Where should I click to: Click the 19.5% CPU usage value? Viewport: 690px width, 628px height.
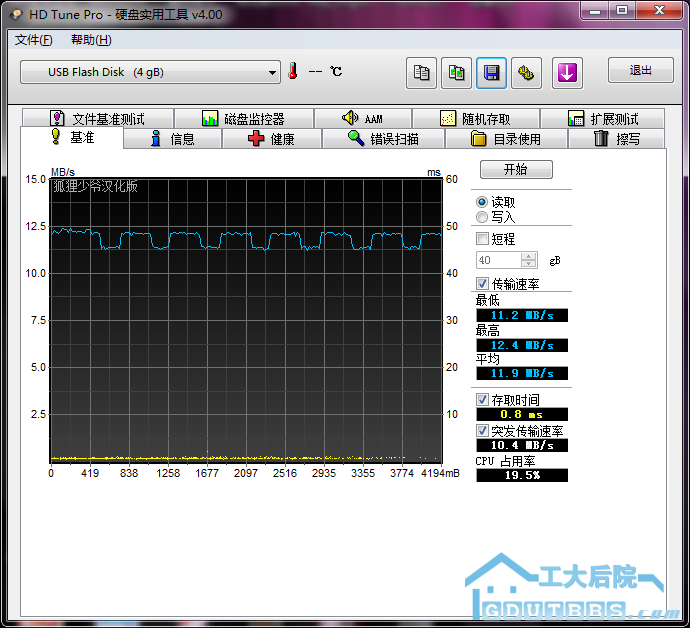[522, 475]
